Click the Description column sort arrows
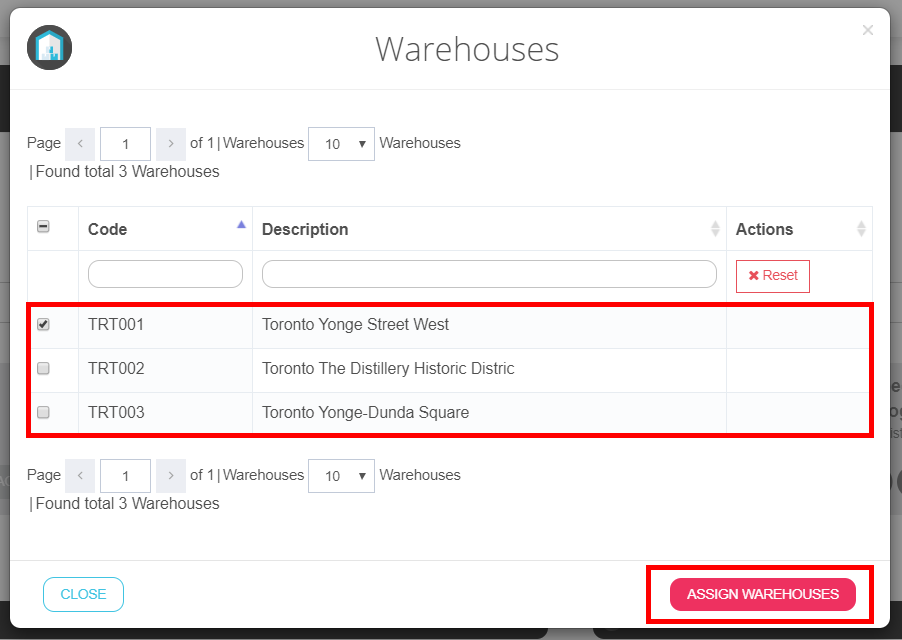 [x=715, y=229]
